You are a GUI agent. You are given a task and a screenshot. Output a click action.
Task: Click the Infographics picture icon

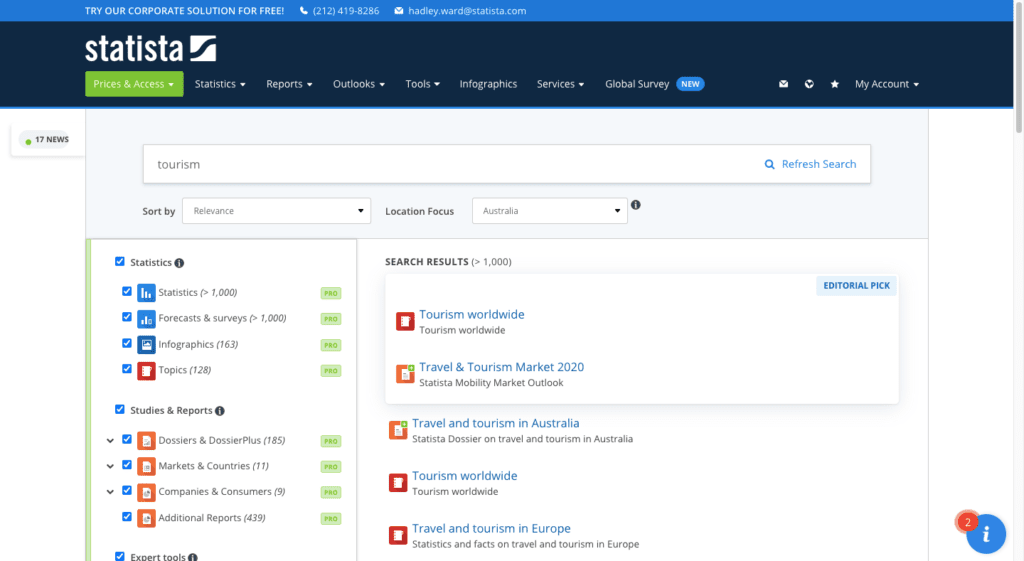146,344
